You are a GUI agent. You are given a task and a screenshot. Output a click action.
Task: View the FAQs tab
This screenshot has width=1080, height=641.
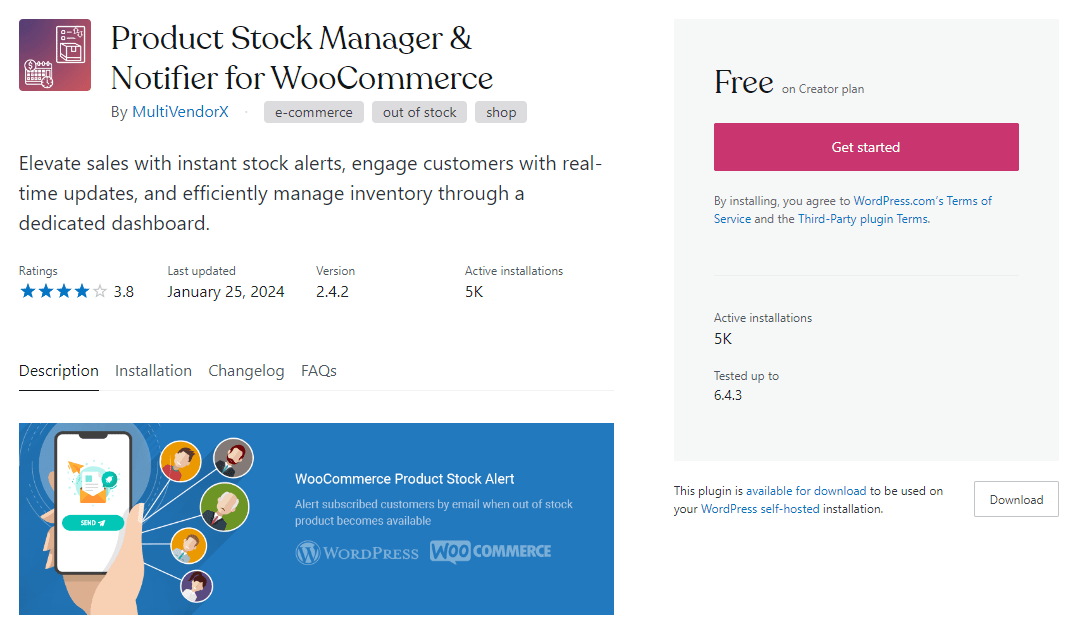coord(318,370)
